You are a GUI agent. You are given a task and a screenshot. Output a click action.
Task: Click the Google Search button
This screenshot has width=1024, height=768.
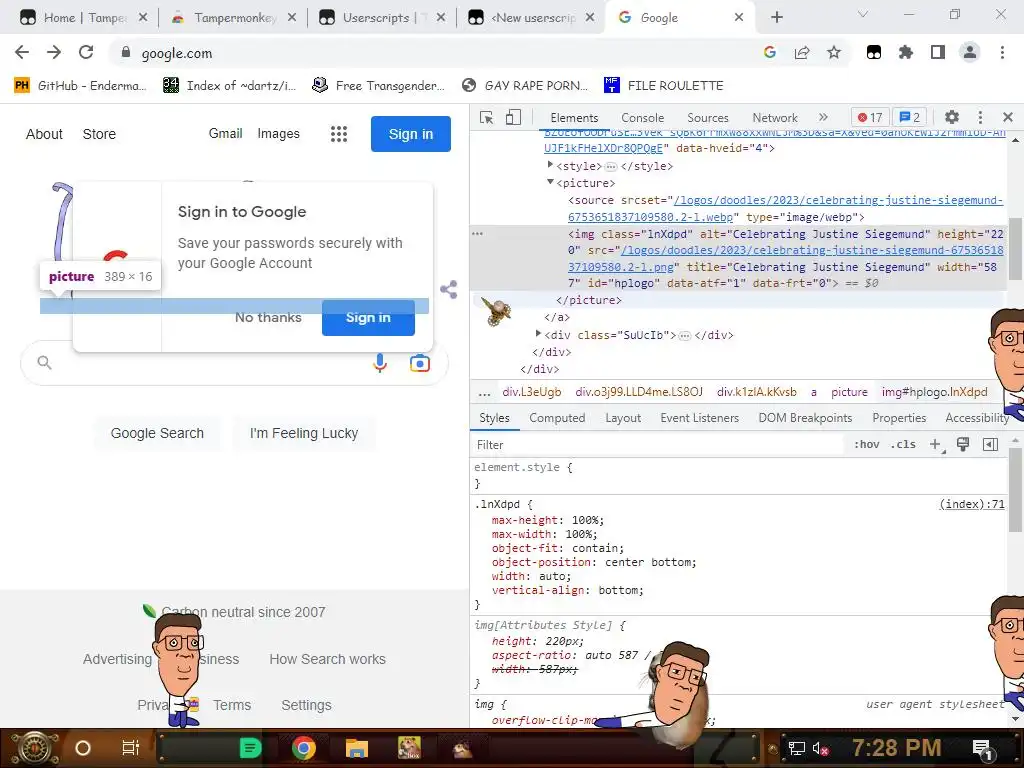[157, 433]
